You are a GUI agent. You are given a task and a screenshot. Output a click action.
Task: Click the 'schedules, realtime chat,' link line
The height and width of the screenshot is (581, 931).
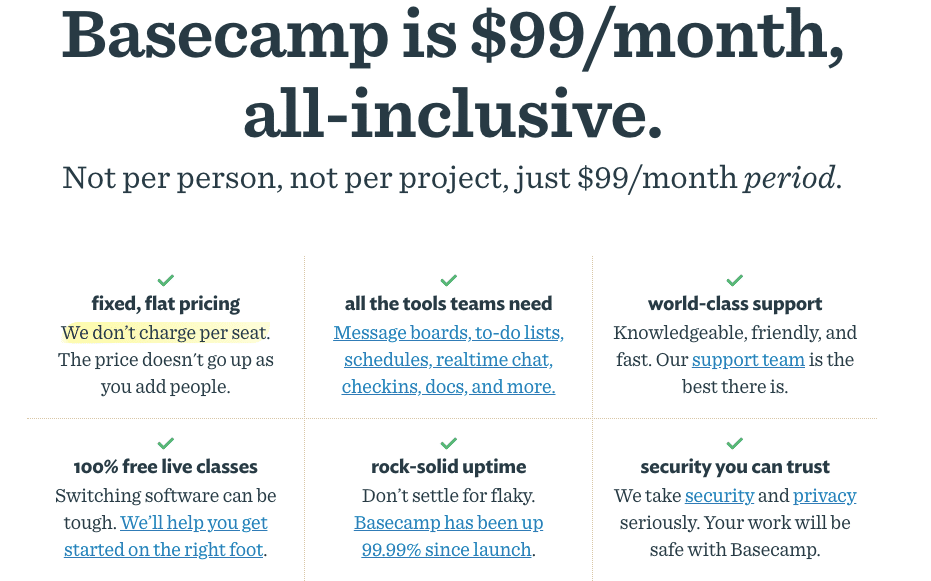pyautogui.click(x=448, y=360)
